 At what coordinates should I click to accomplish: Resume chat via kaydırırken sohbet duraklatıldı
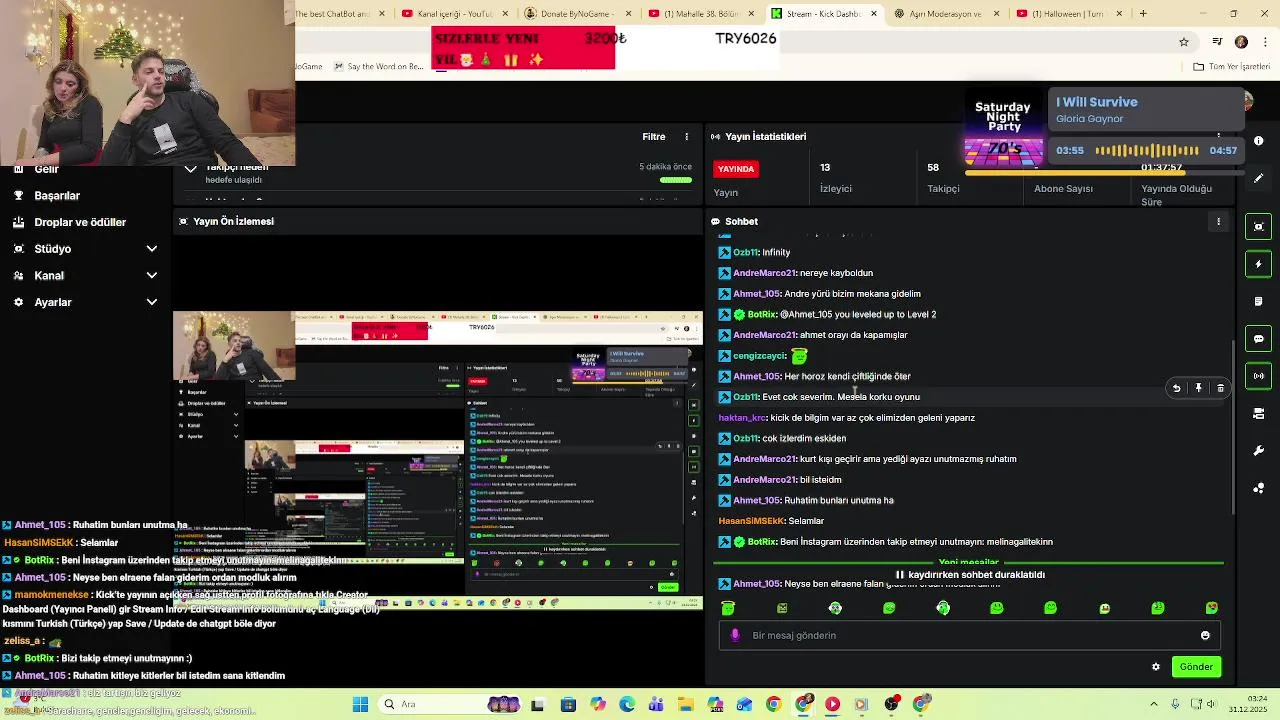coord(969,575)
